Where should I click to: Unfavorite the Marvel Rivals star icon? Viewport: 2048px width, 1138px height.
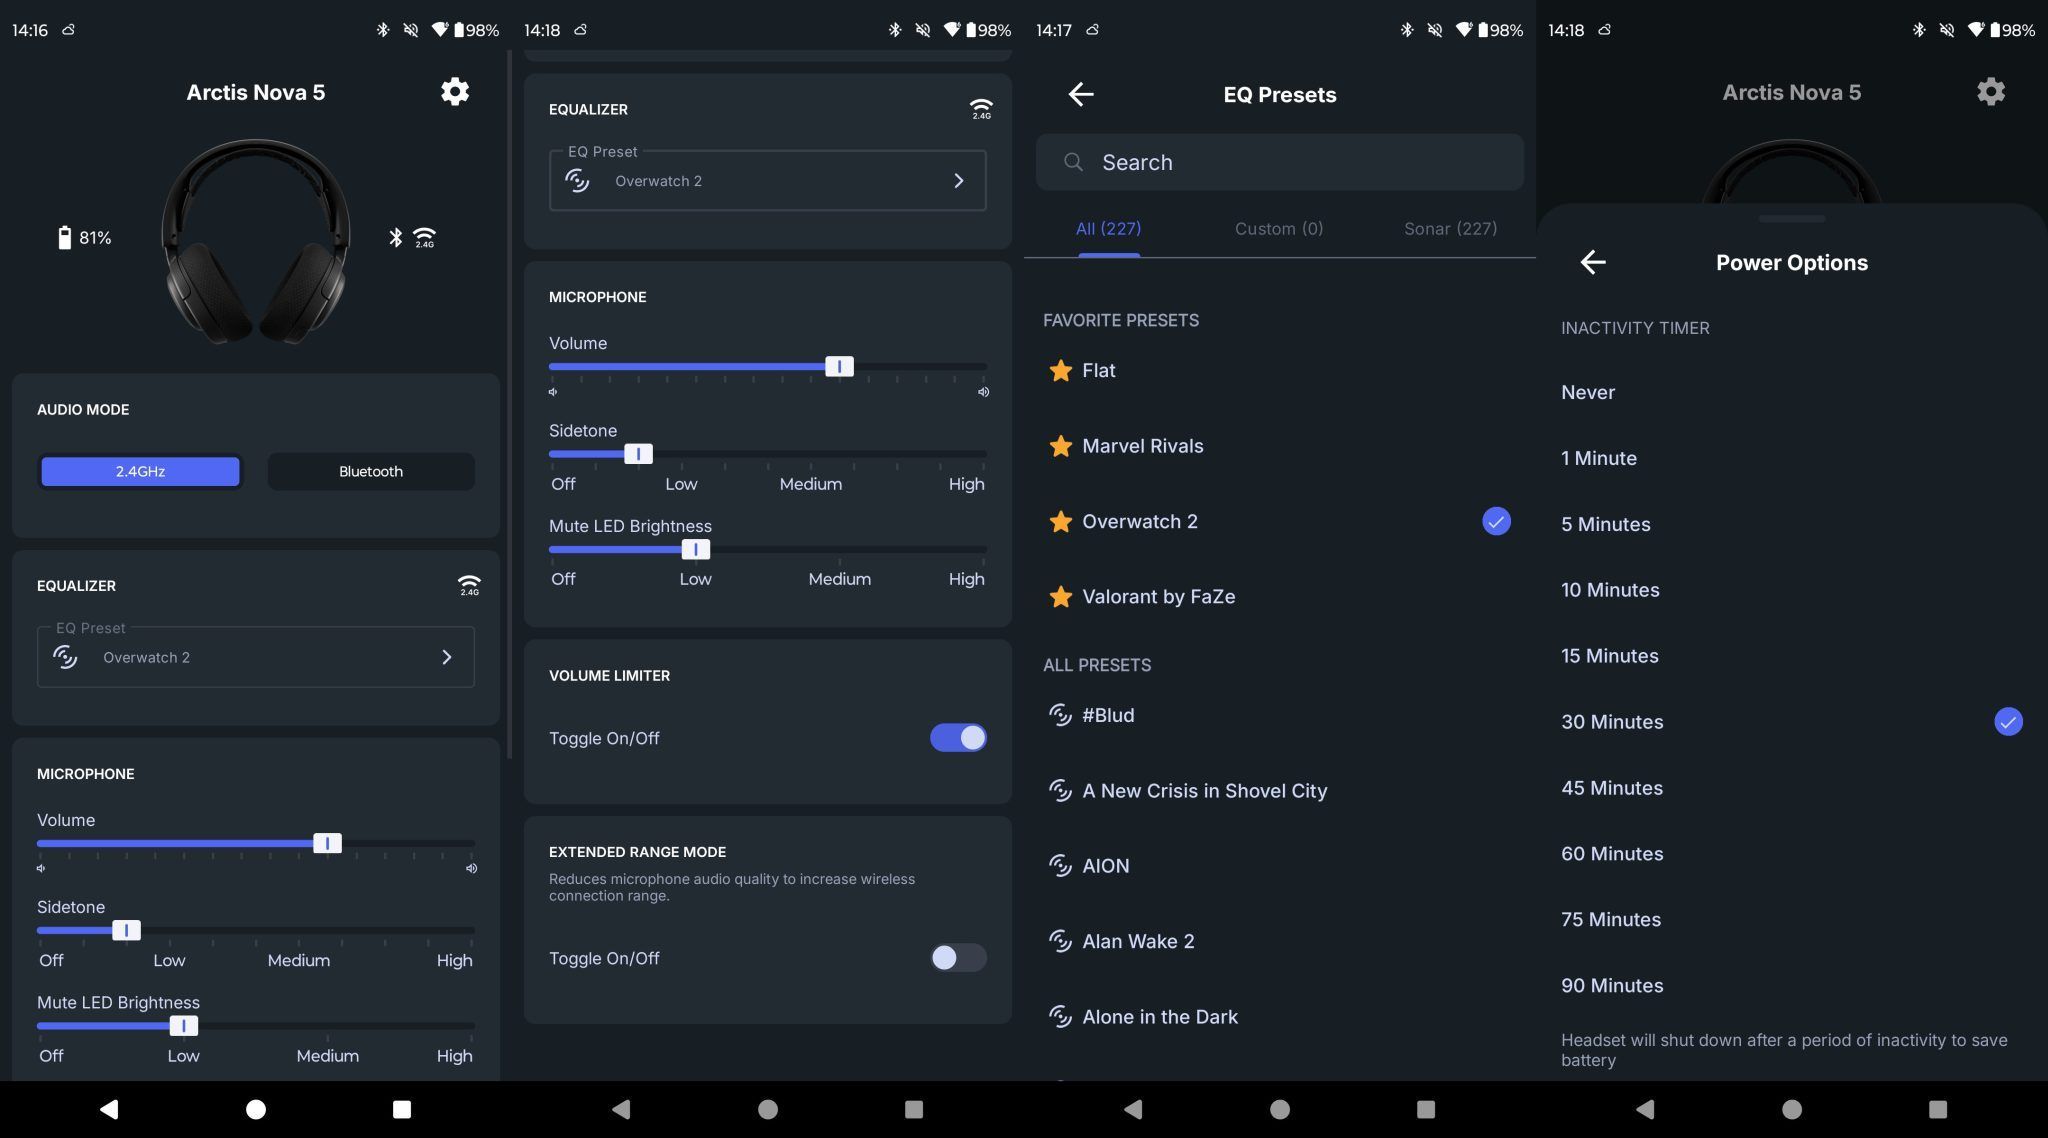tap(1060, 446)
